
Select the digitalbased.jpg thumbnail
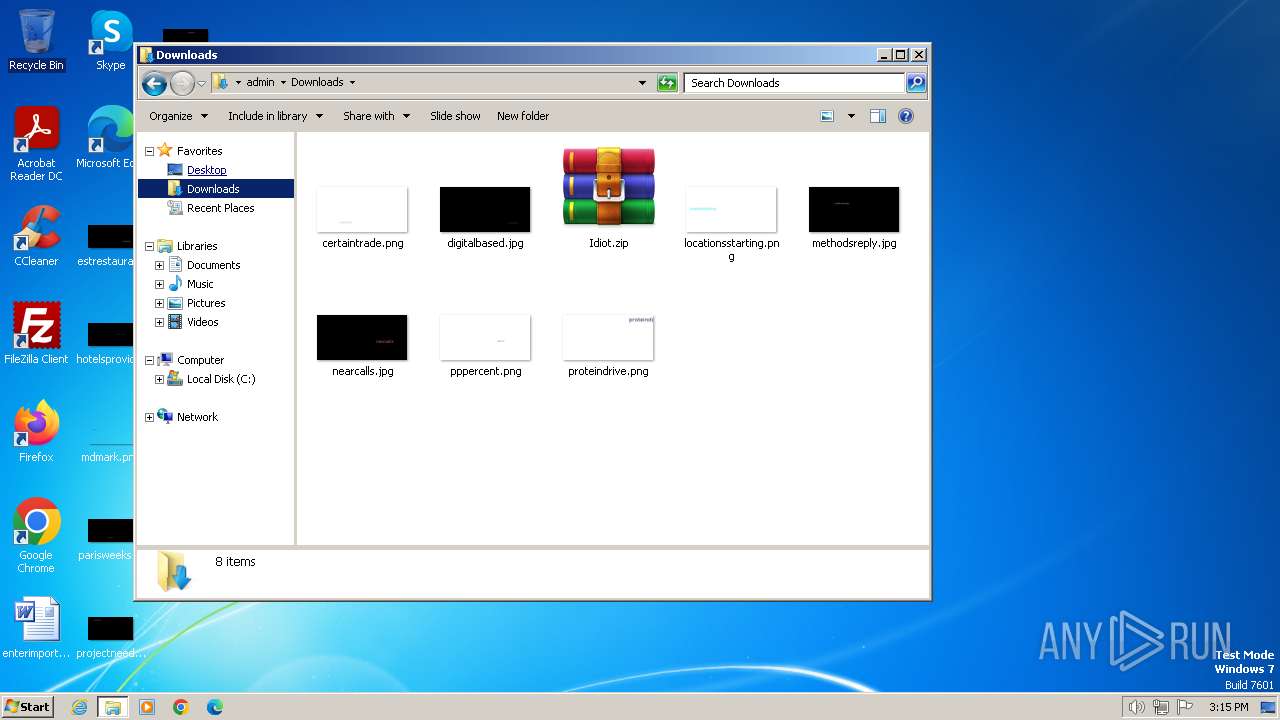485,209
